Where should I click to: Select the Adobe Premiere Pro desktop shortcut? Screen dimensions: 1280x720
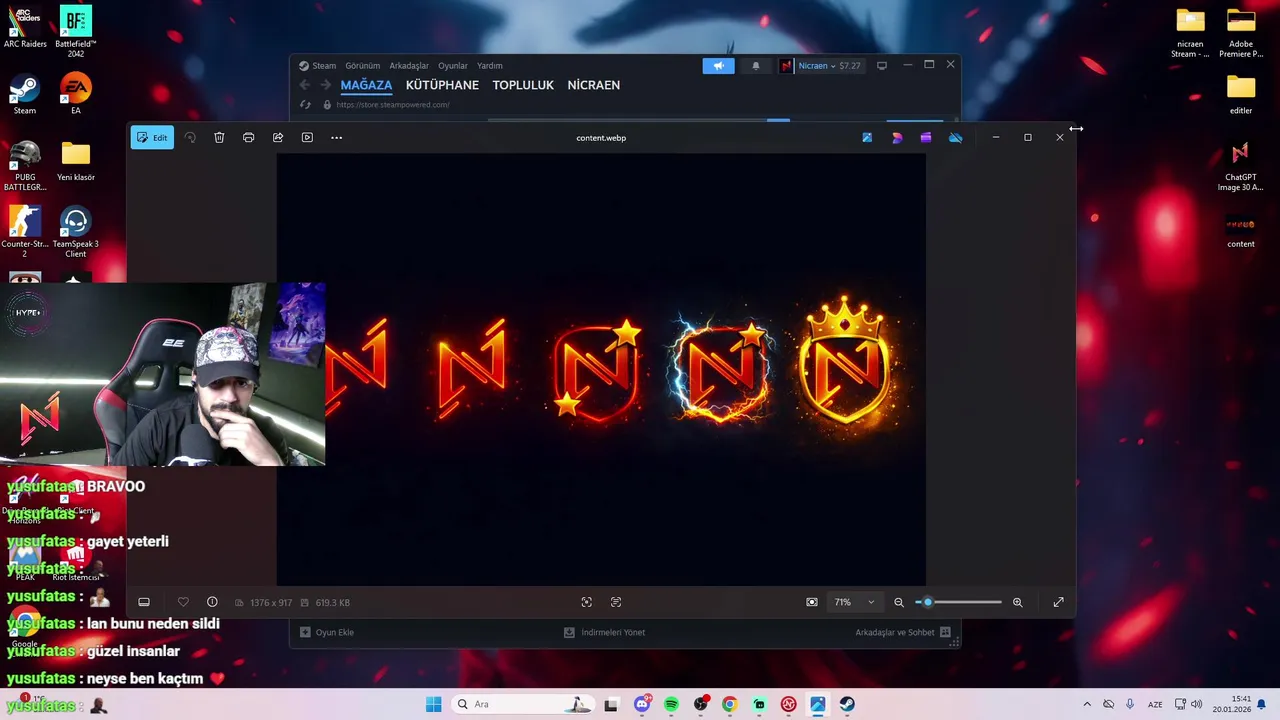pos(1241,32)
